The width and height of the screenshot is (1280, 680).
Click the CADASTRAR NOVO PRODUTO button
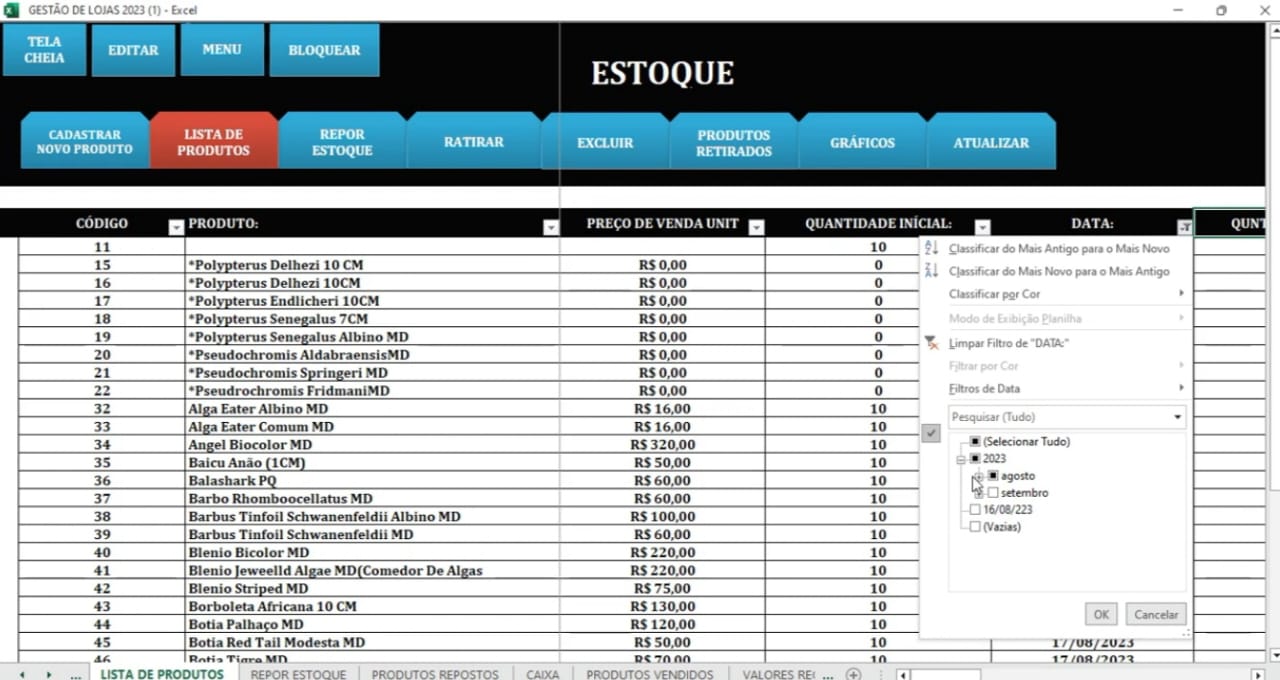click(x=84, y=142)
